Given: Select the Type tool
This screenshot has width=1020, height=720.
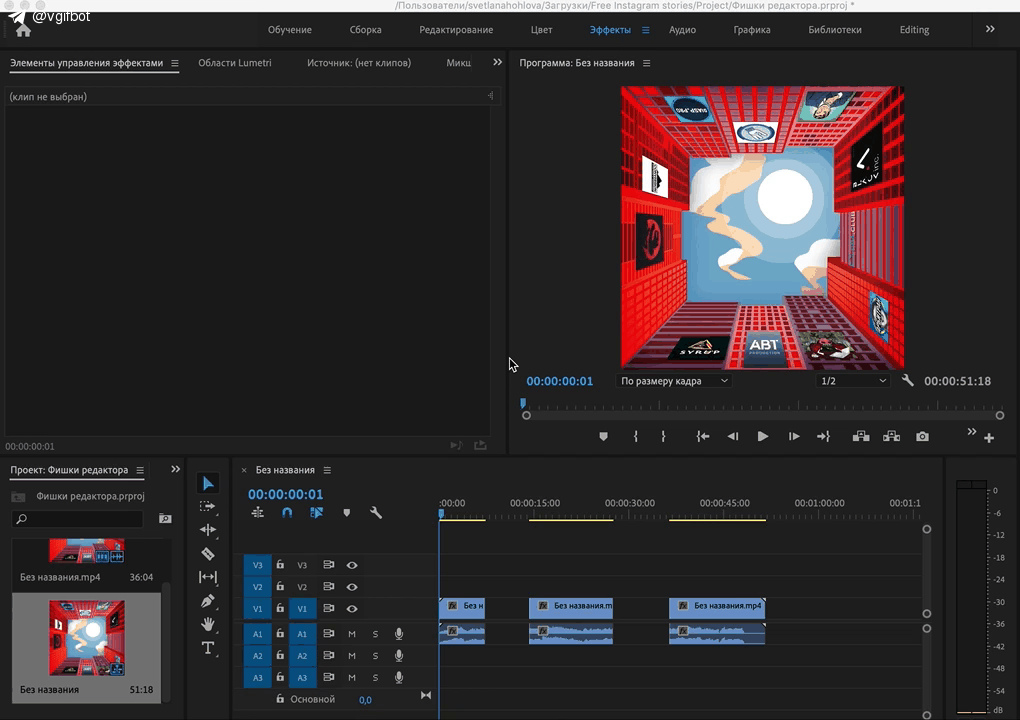Looking at the screenshot, I should (208, 648).
